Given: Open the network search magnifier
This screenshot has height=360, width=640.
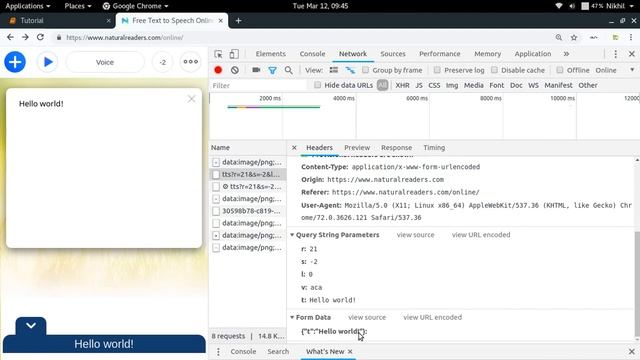Looking at the screenshot, I should coord(289,70).
